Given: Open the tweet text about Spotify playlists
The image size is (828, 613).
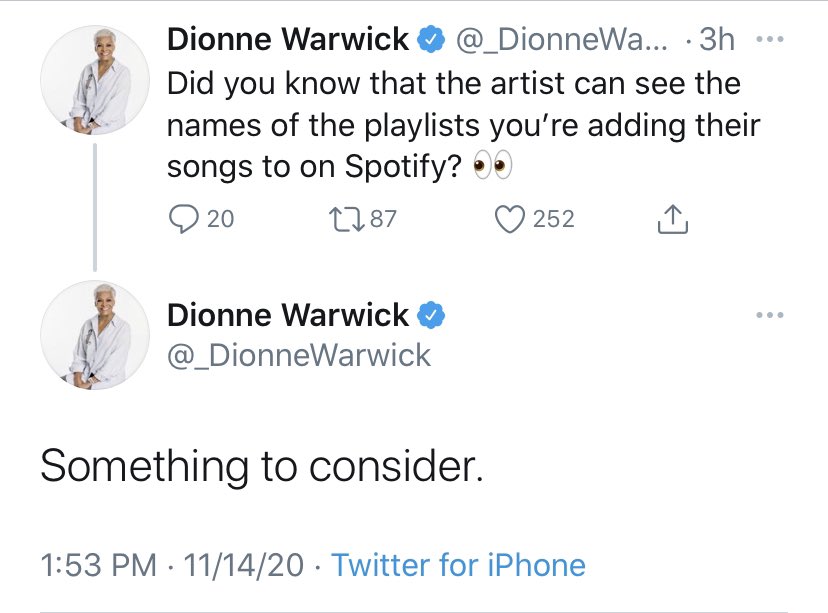Looking at the screenshot, I should coord(460,126).
